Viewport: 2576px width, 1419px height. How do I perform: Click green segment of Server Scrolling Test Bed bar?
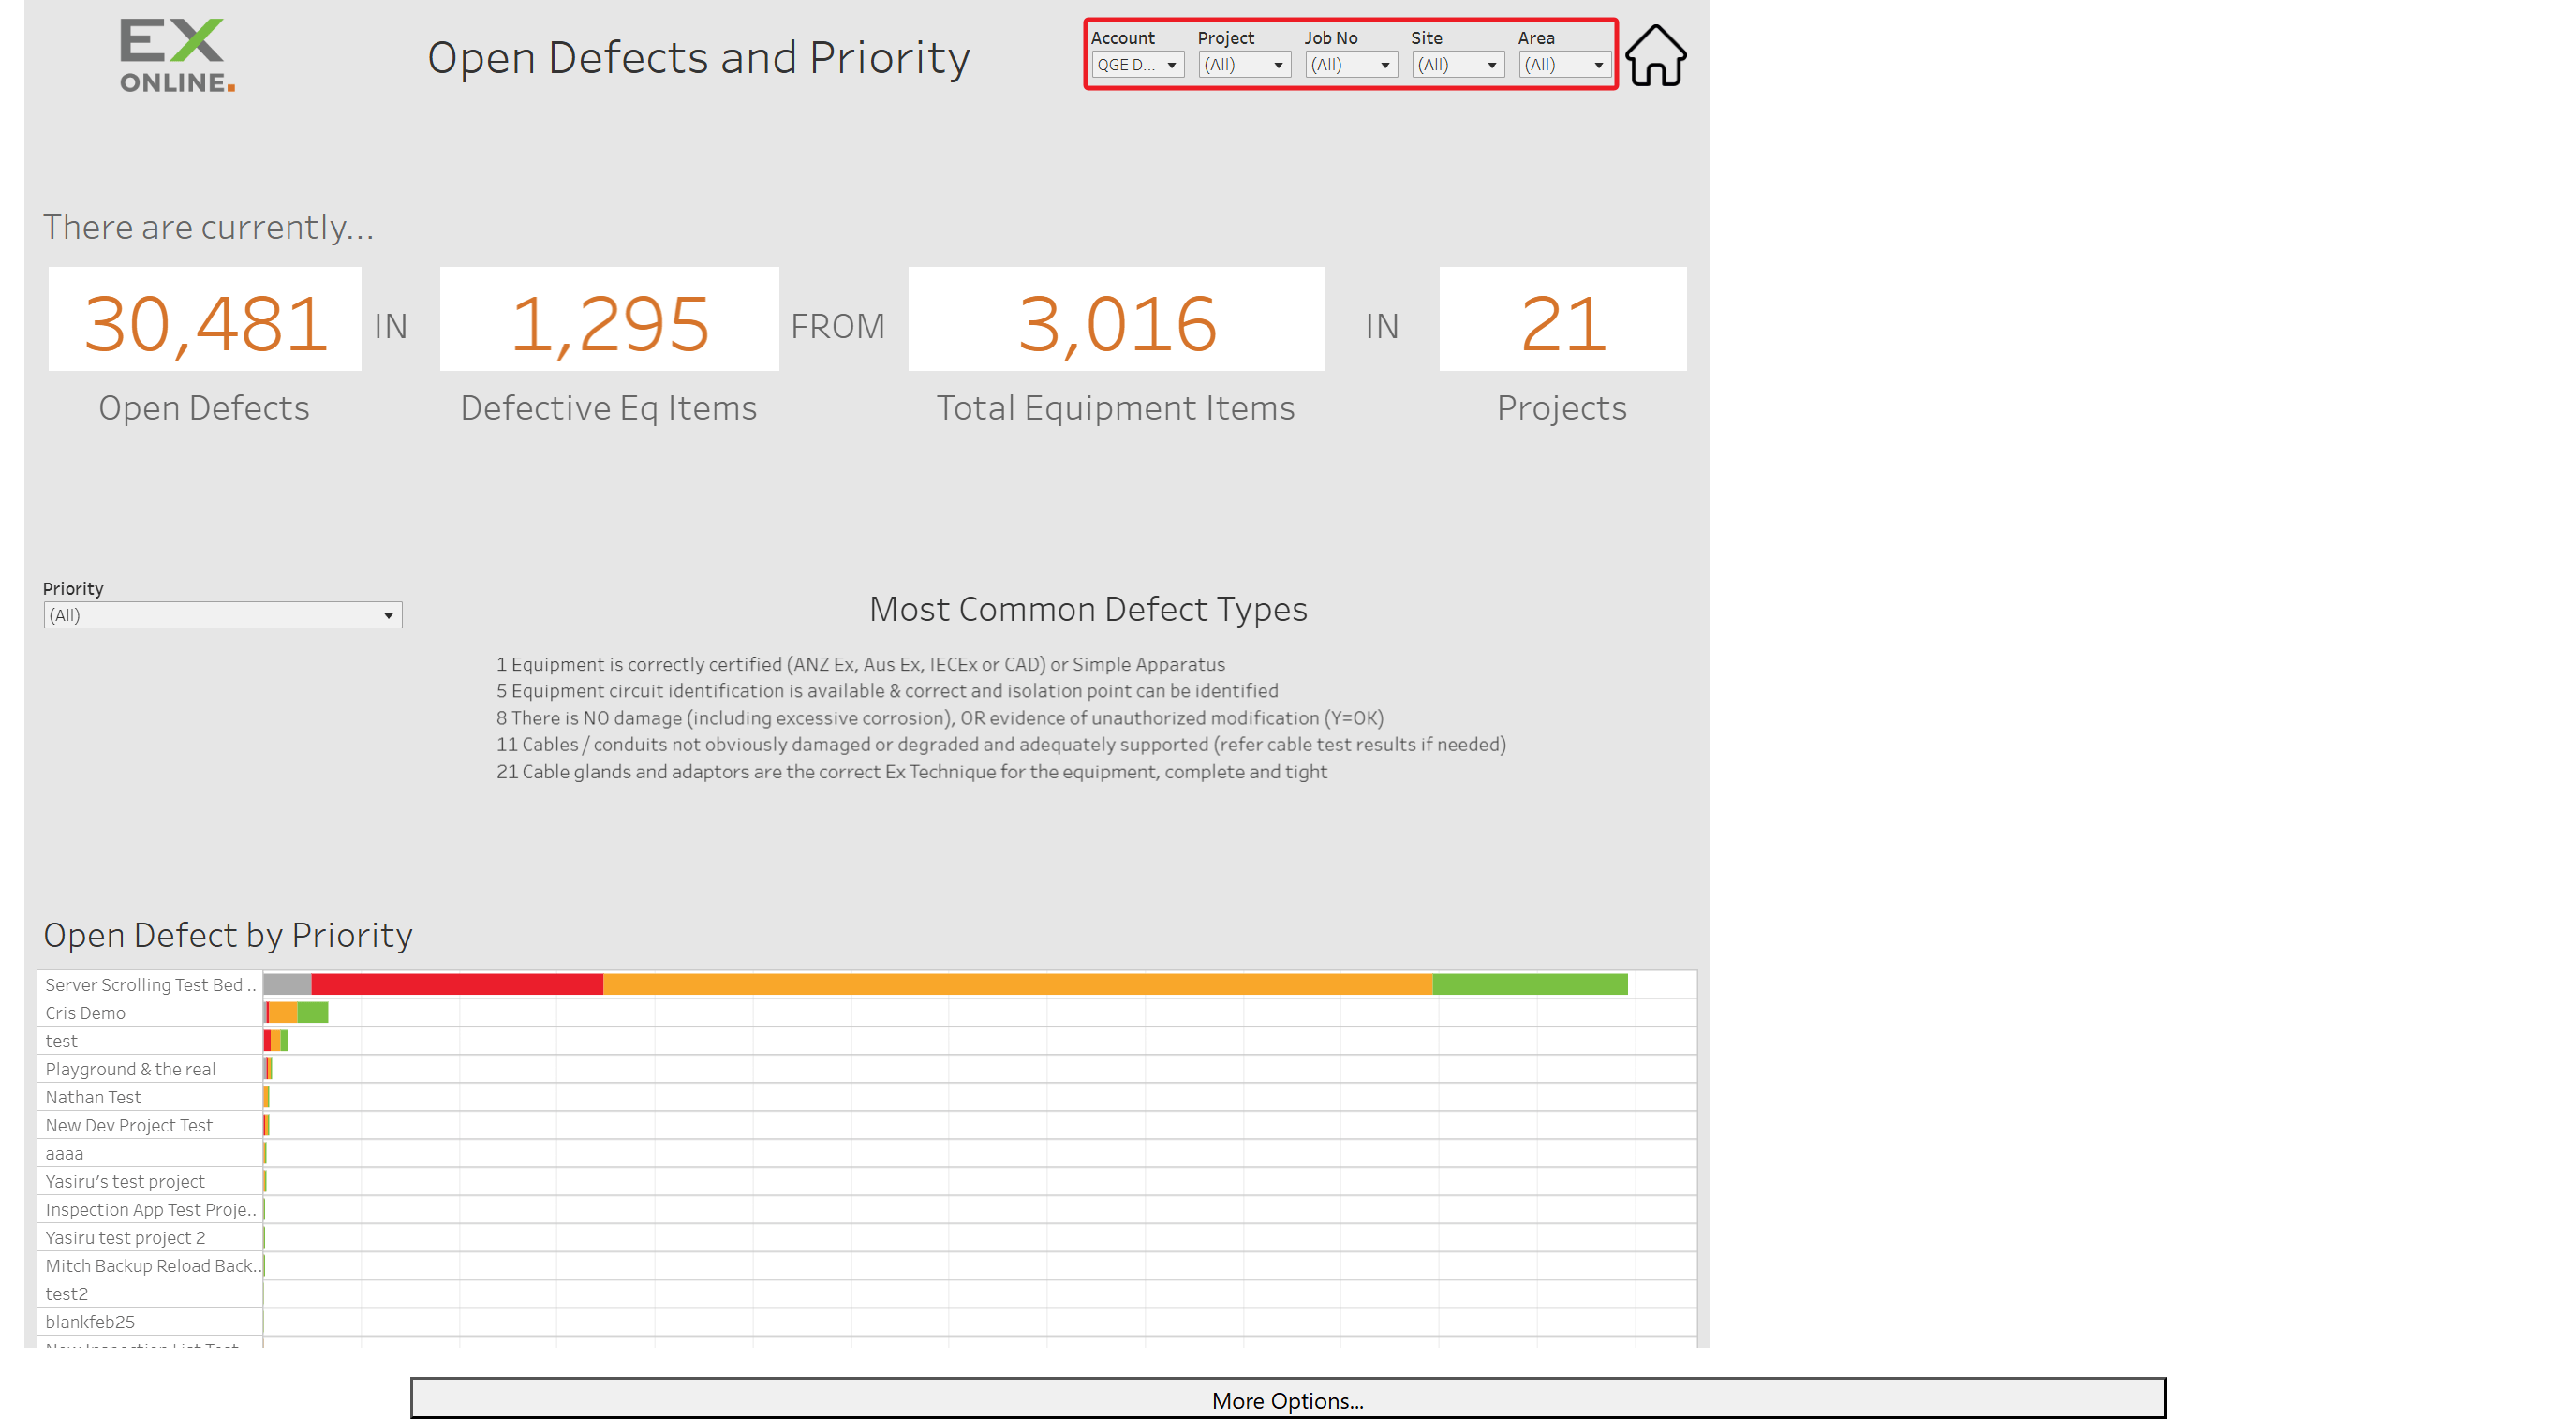point(1529,984)
